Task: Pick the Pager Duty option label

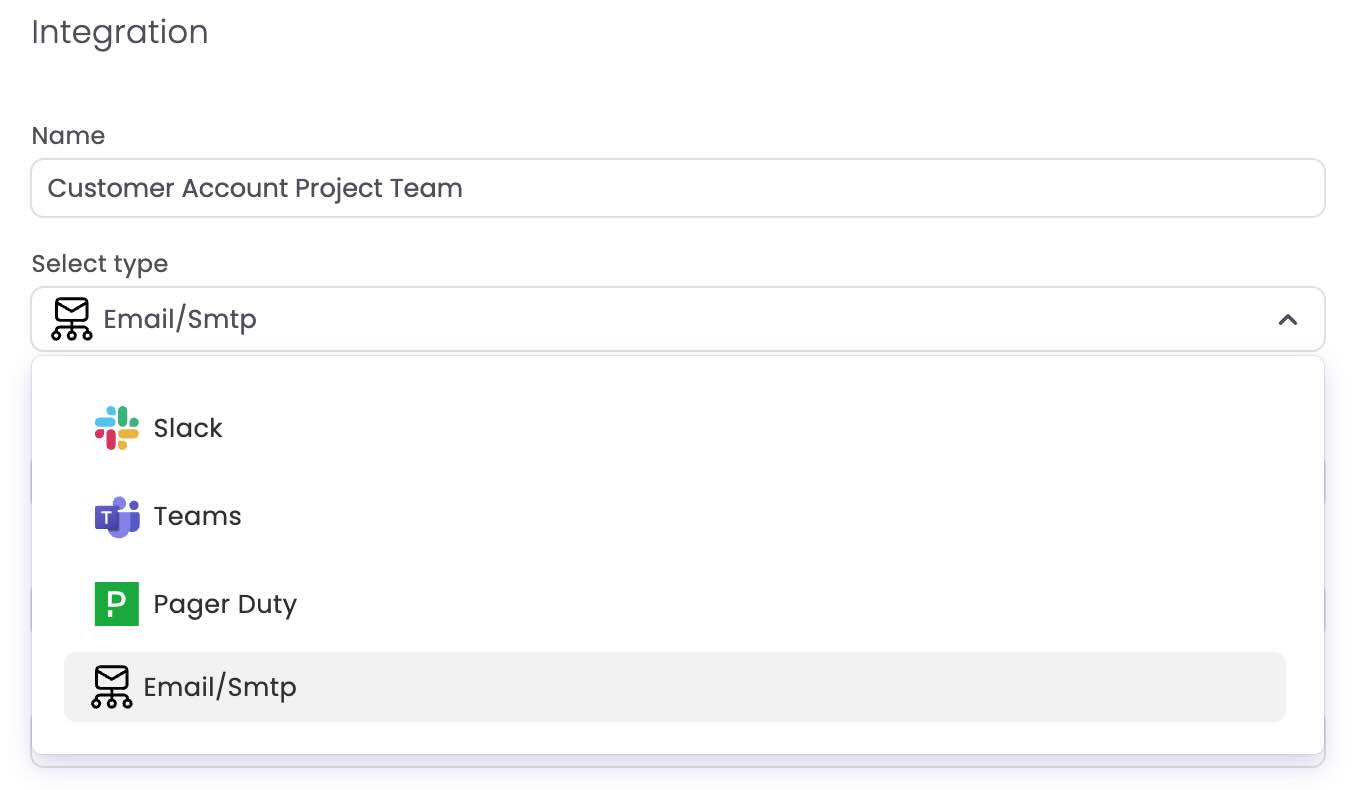Action: click(x=225, y=604)
